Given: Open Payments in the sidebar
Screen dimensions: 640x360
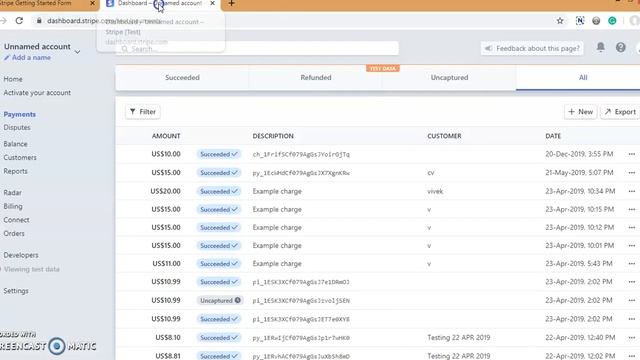Looking at the screenshot, I should coord(20,114).
